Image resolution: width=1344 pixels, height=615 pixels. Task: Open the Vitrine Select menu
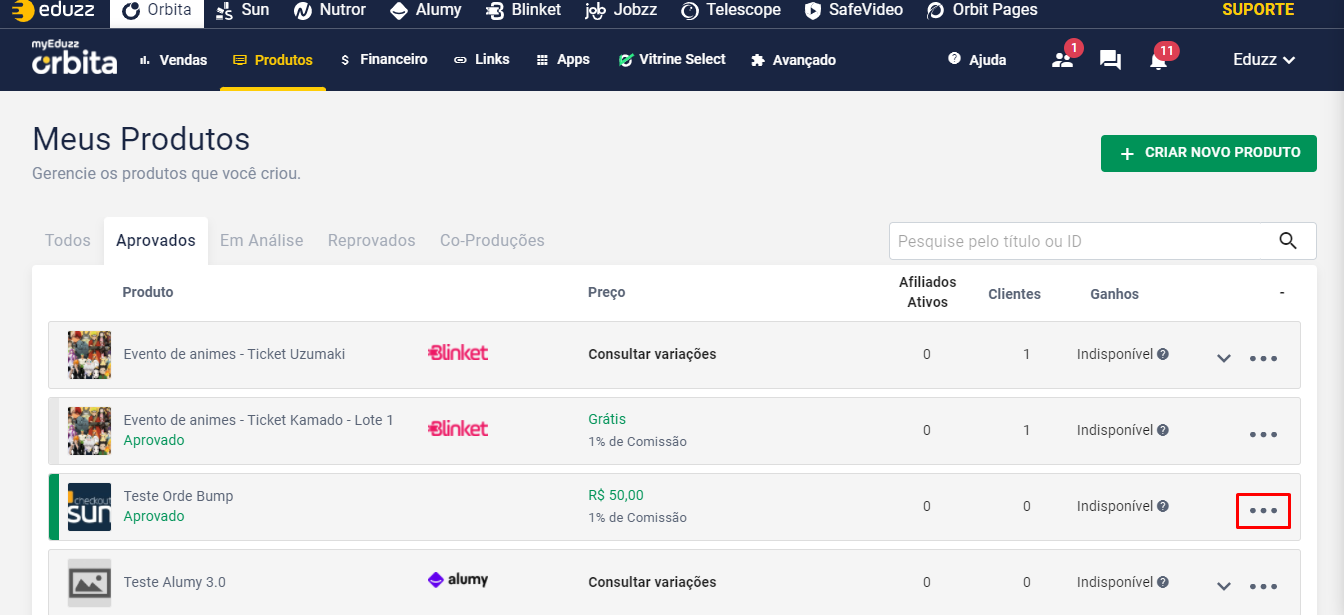pyautogui.click(x=672, y=60)
